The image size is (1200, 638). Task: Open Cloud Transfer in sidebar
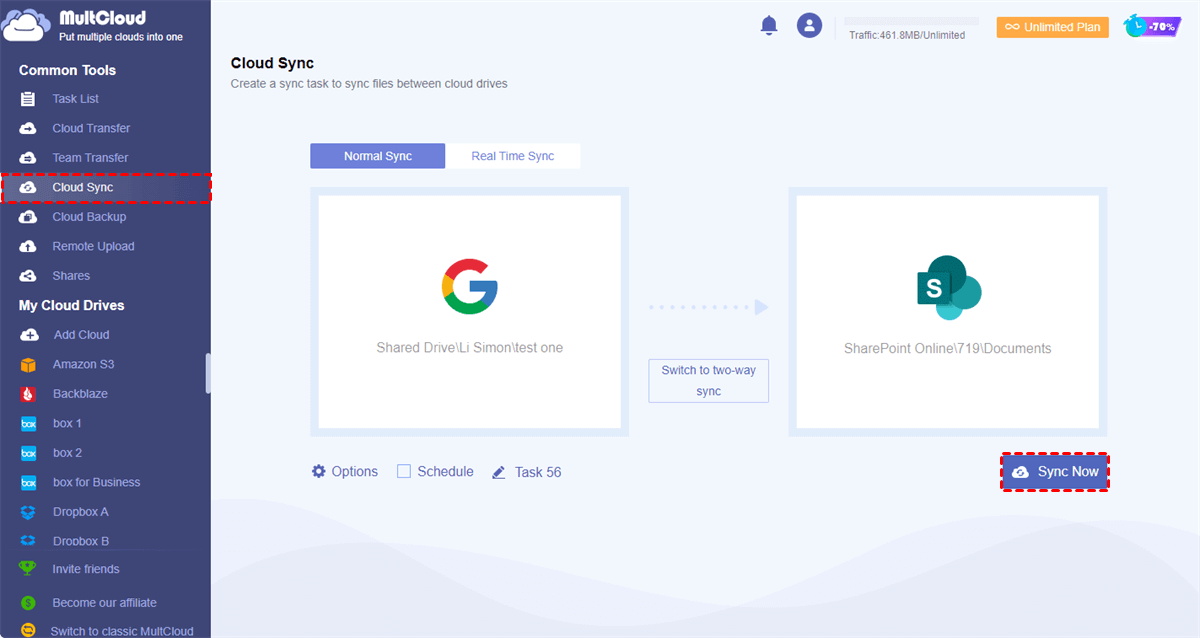[x=92, y=128]
